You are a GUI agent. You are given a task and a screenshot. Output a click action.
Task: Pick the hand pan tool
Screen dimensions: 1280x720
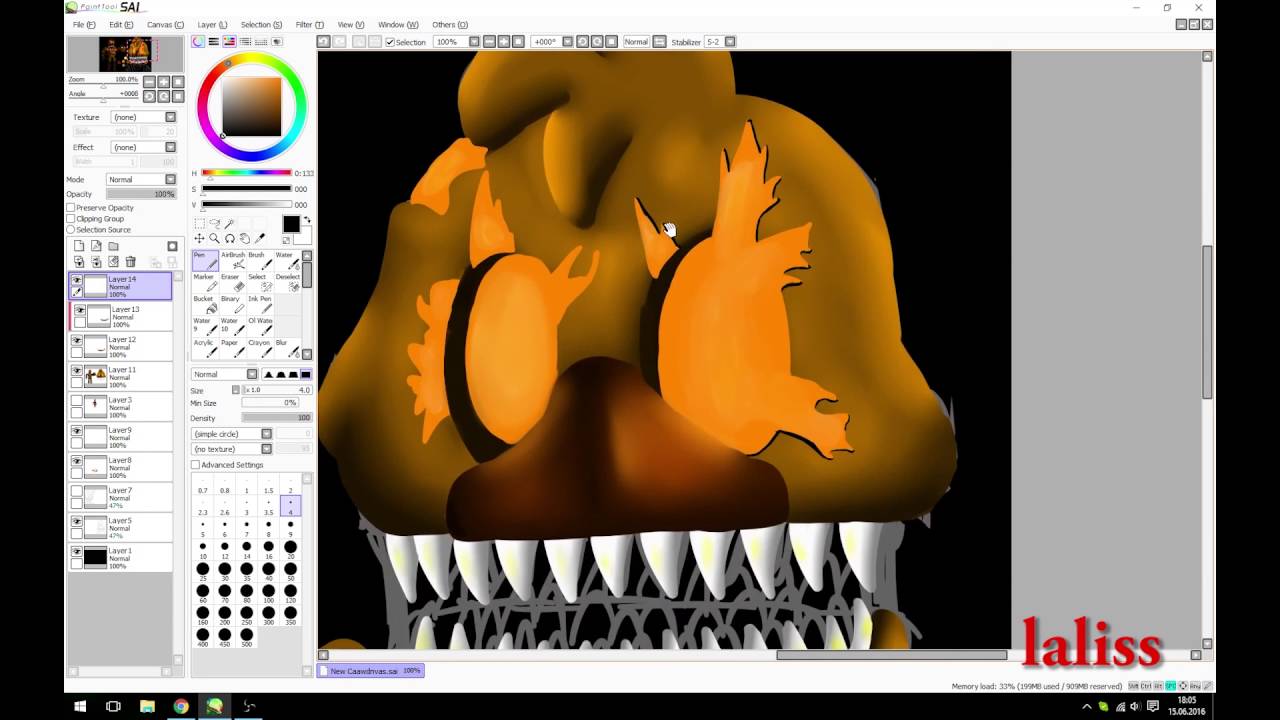[x=245, y=238]
